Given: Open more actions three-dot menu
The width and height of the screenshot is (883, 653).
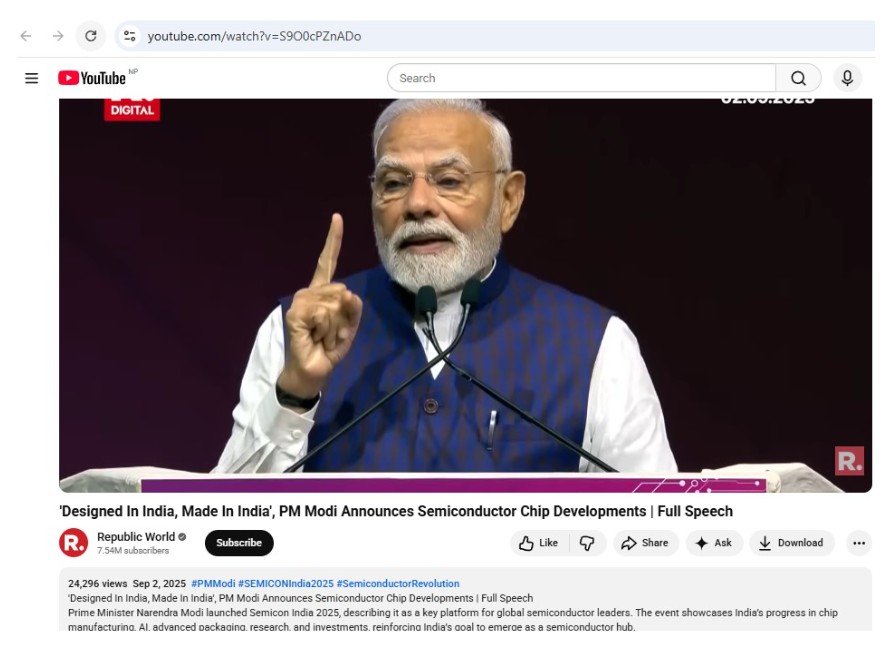Looking at the screenshot, I should 858,543.
